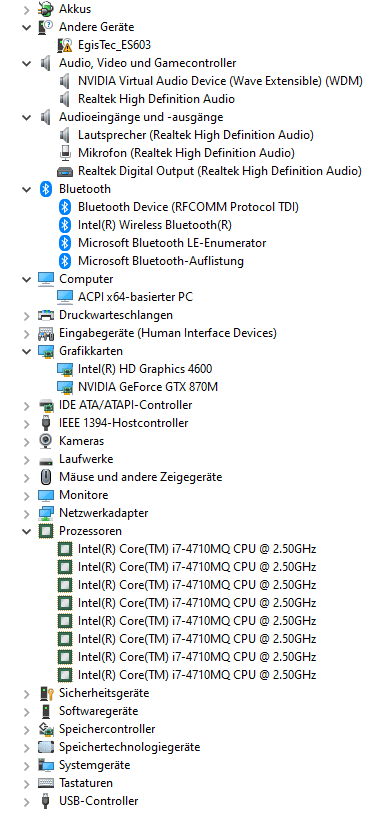
Task: Click the Tastaturen keyboard icon
Action: click(x=46, y=783)
